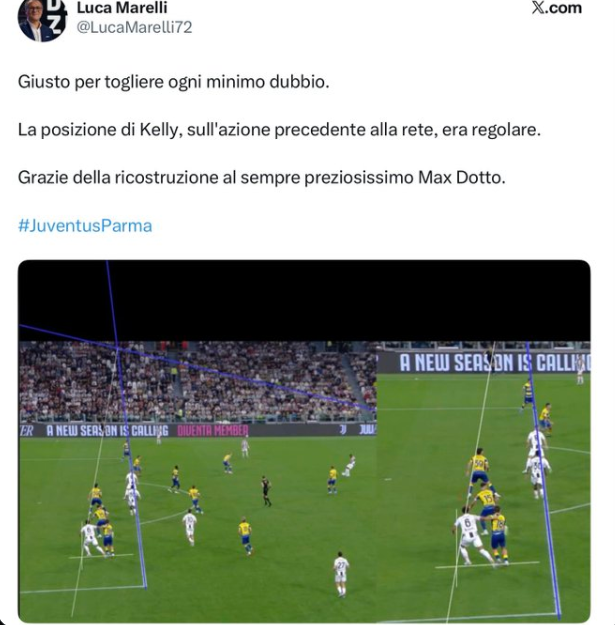Click the A NEW SEASON banner in the right panel
Screen dimensions: 615x625
tap(494, 363)
